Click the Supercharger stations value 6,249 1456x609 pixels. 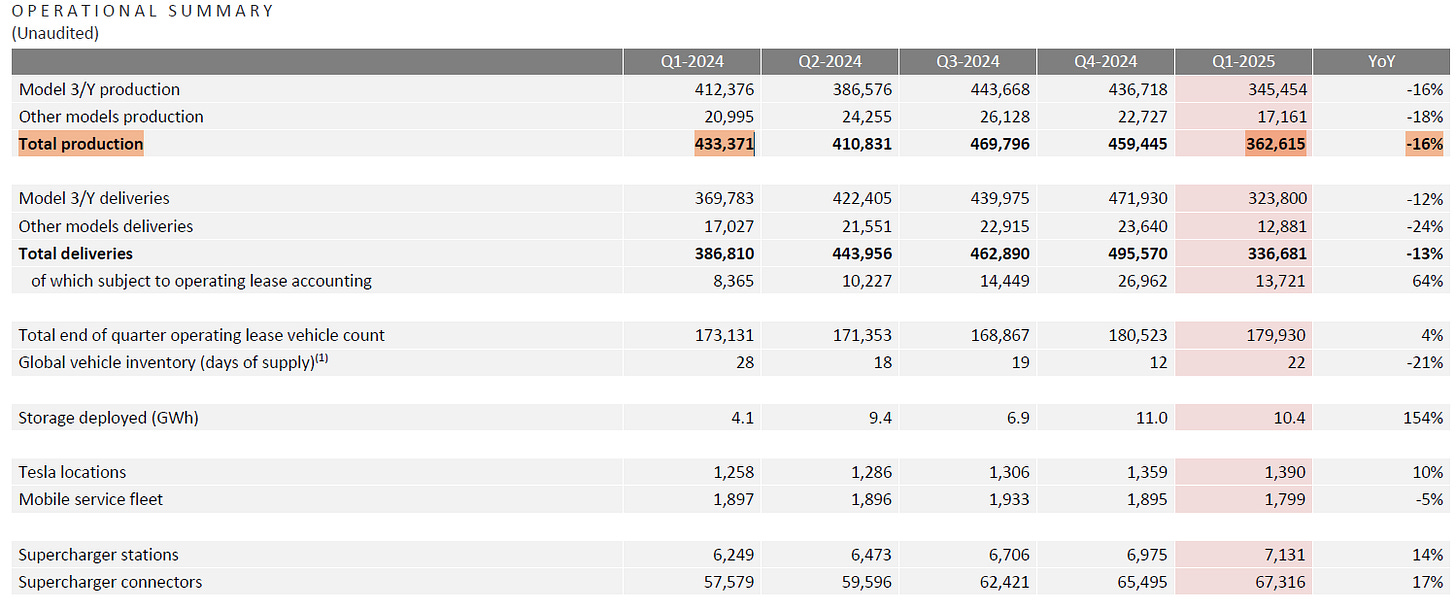(733, 554)
